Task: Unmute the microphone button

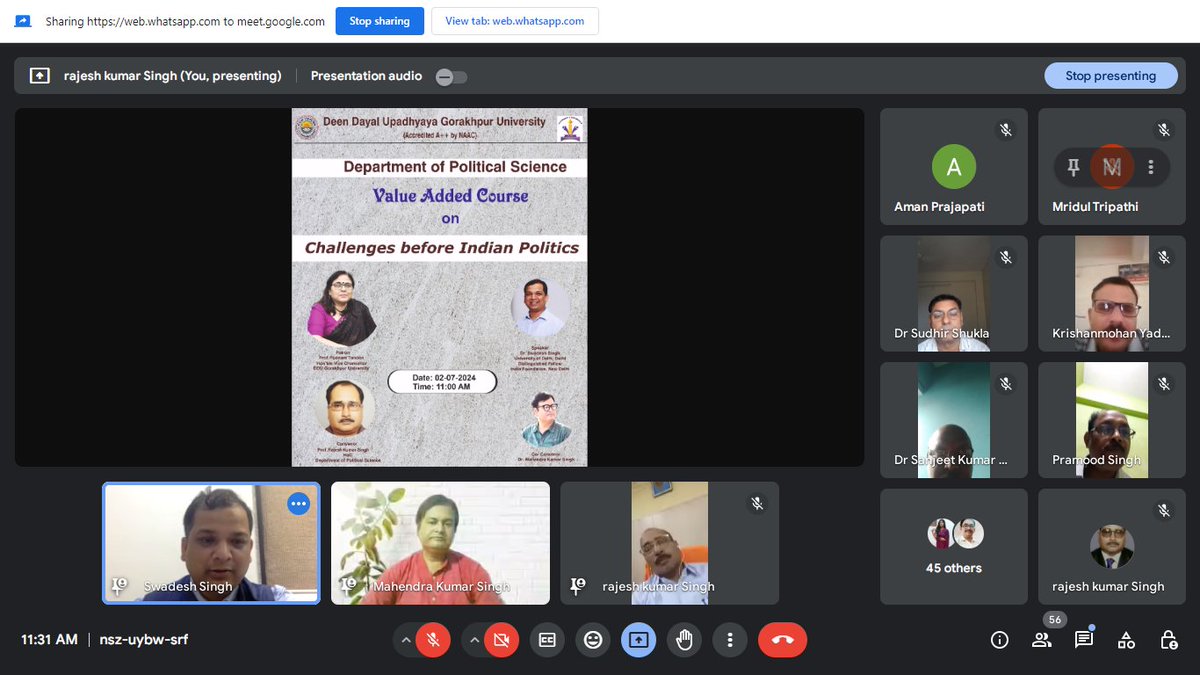Action: [x=433, y=640]
